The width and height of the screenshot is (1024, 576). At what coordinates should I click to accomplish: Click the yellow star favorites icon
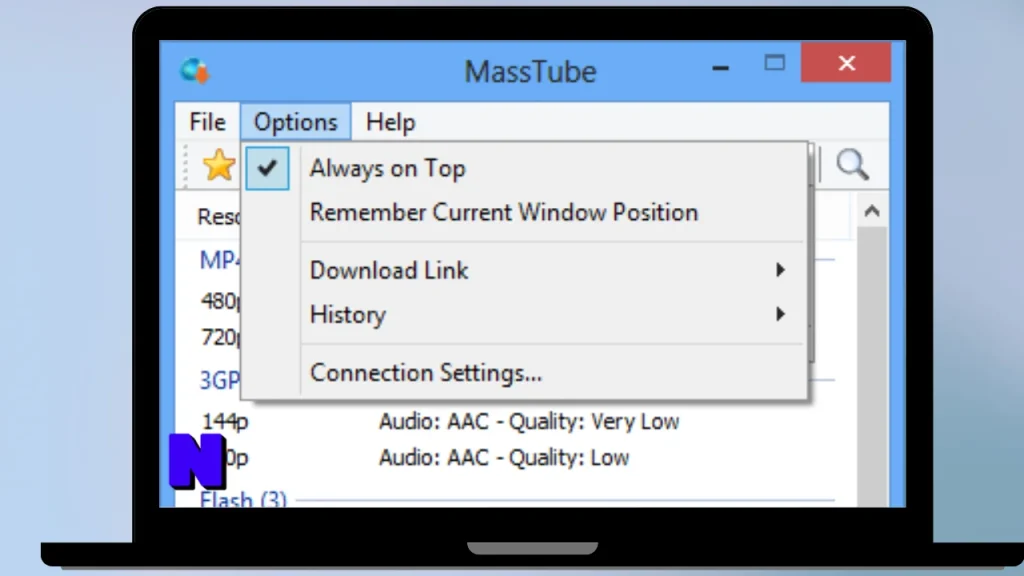point(219,165)
